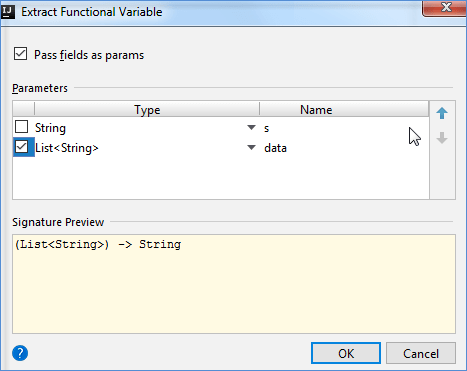Click the empty area of the parameters table
This screenshot has width=467, height=371.
point(221,178)
